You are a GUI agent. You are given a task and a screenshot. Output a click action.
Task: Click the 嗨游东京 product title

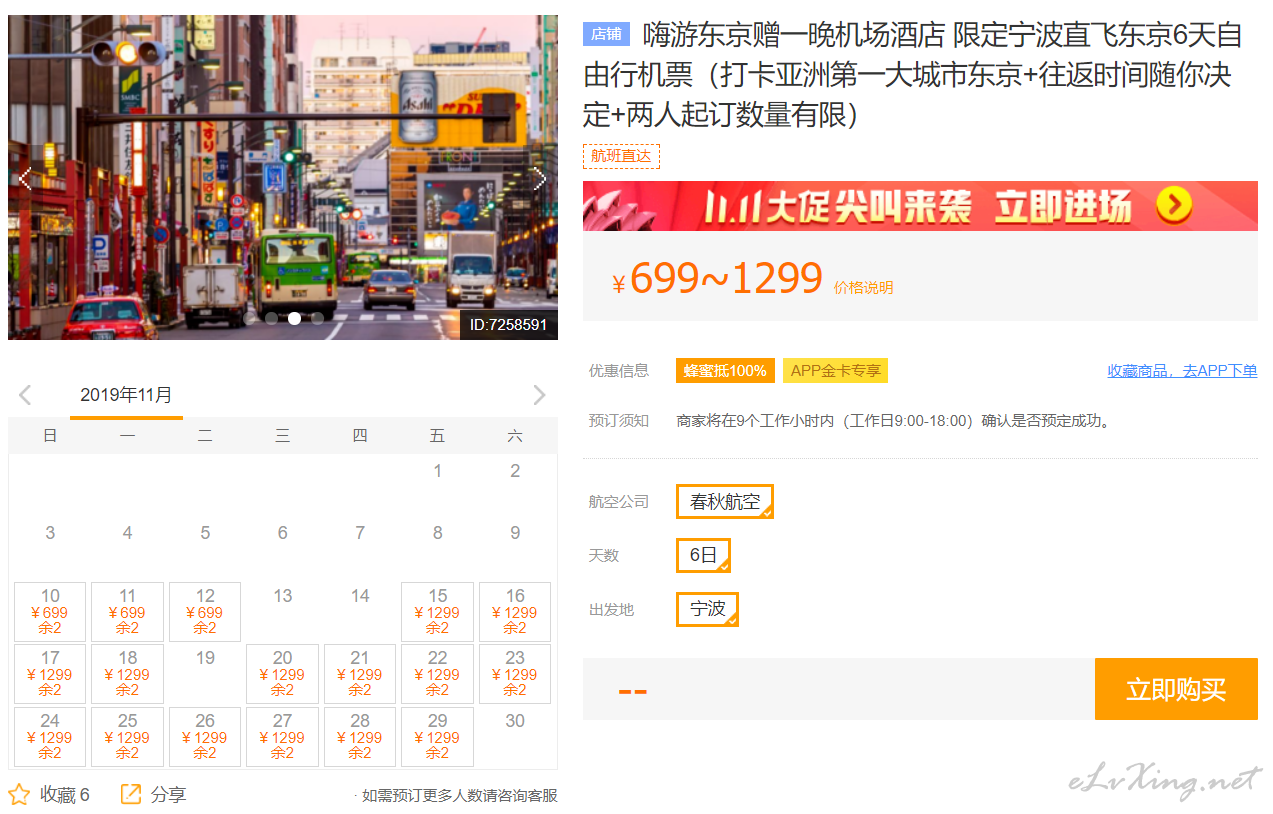912,75
